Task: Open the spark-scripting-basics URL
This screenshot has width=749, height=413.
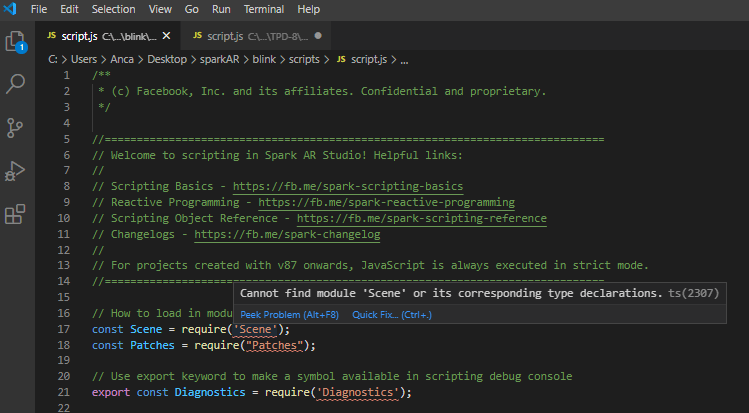Action: [x=348, y=186]
